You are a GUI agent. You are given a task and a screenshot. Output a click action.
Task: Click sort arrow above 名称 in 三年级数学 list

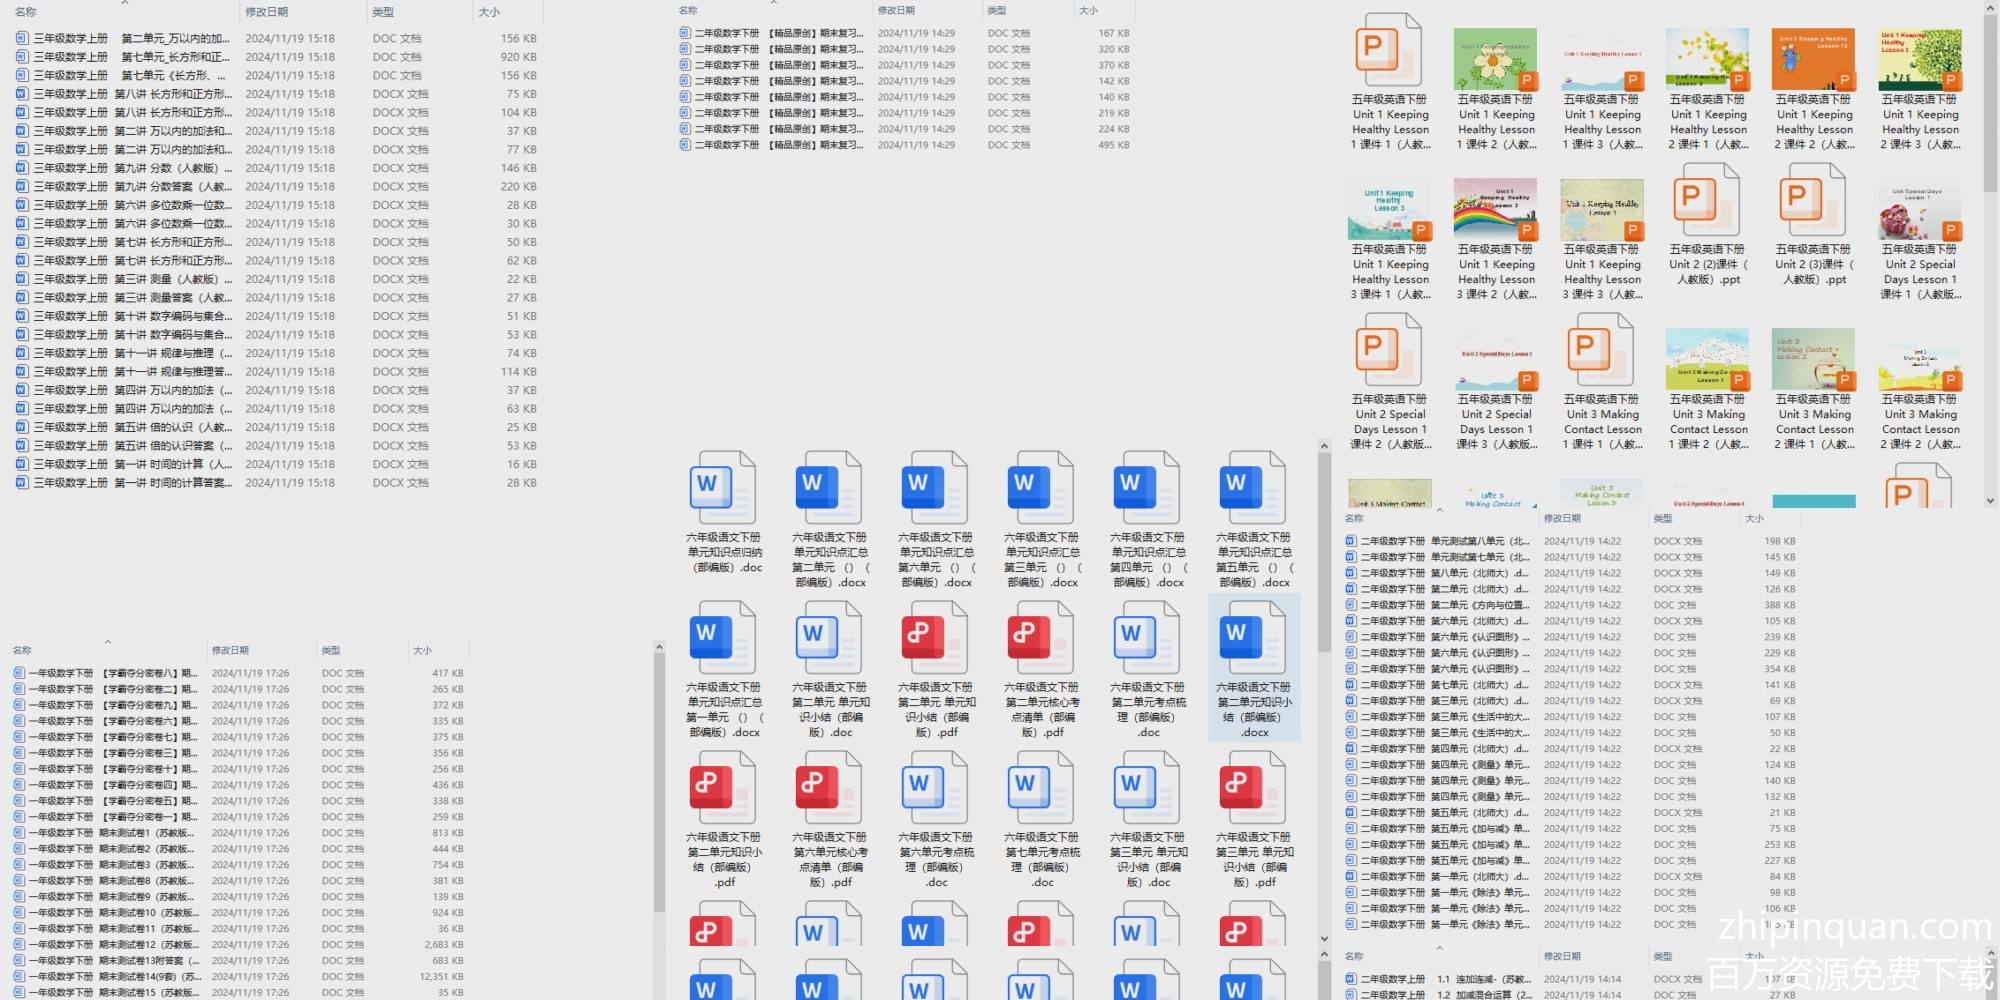pyautogui.click(x=125, y=3)
